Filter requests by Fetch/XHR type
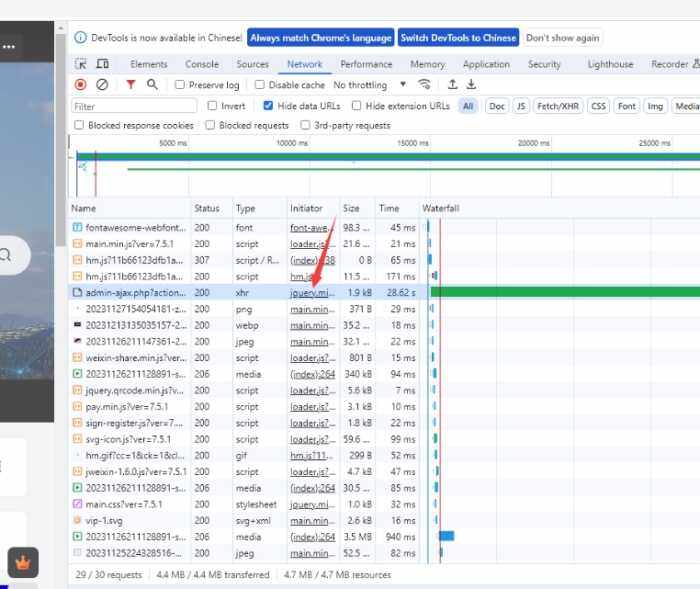700x589 pixels. (x=557, y=106)
